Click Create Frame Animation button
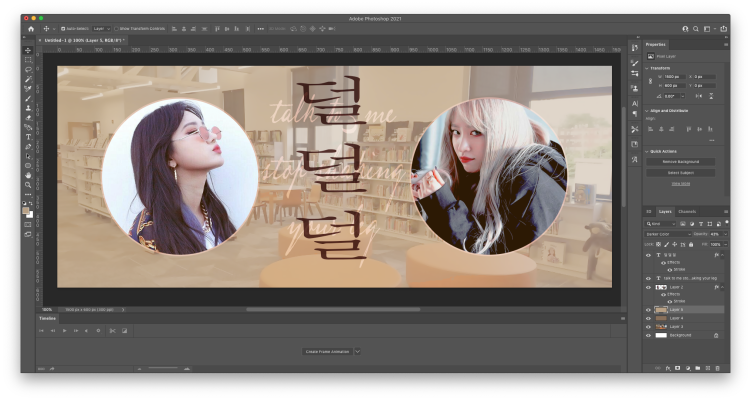 coord(328,352)
